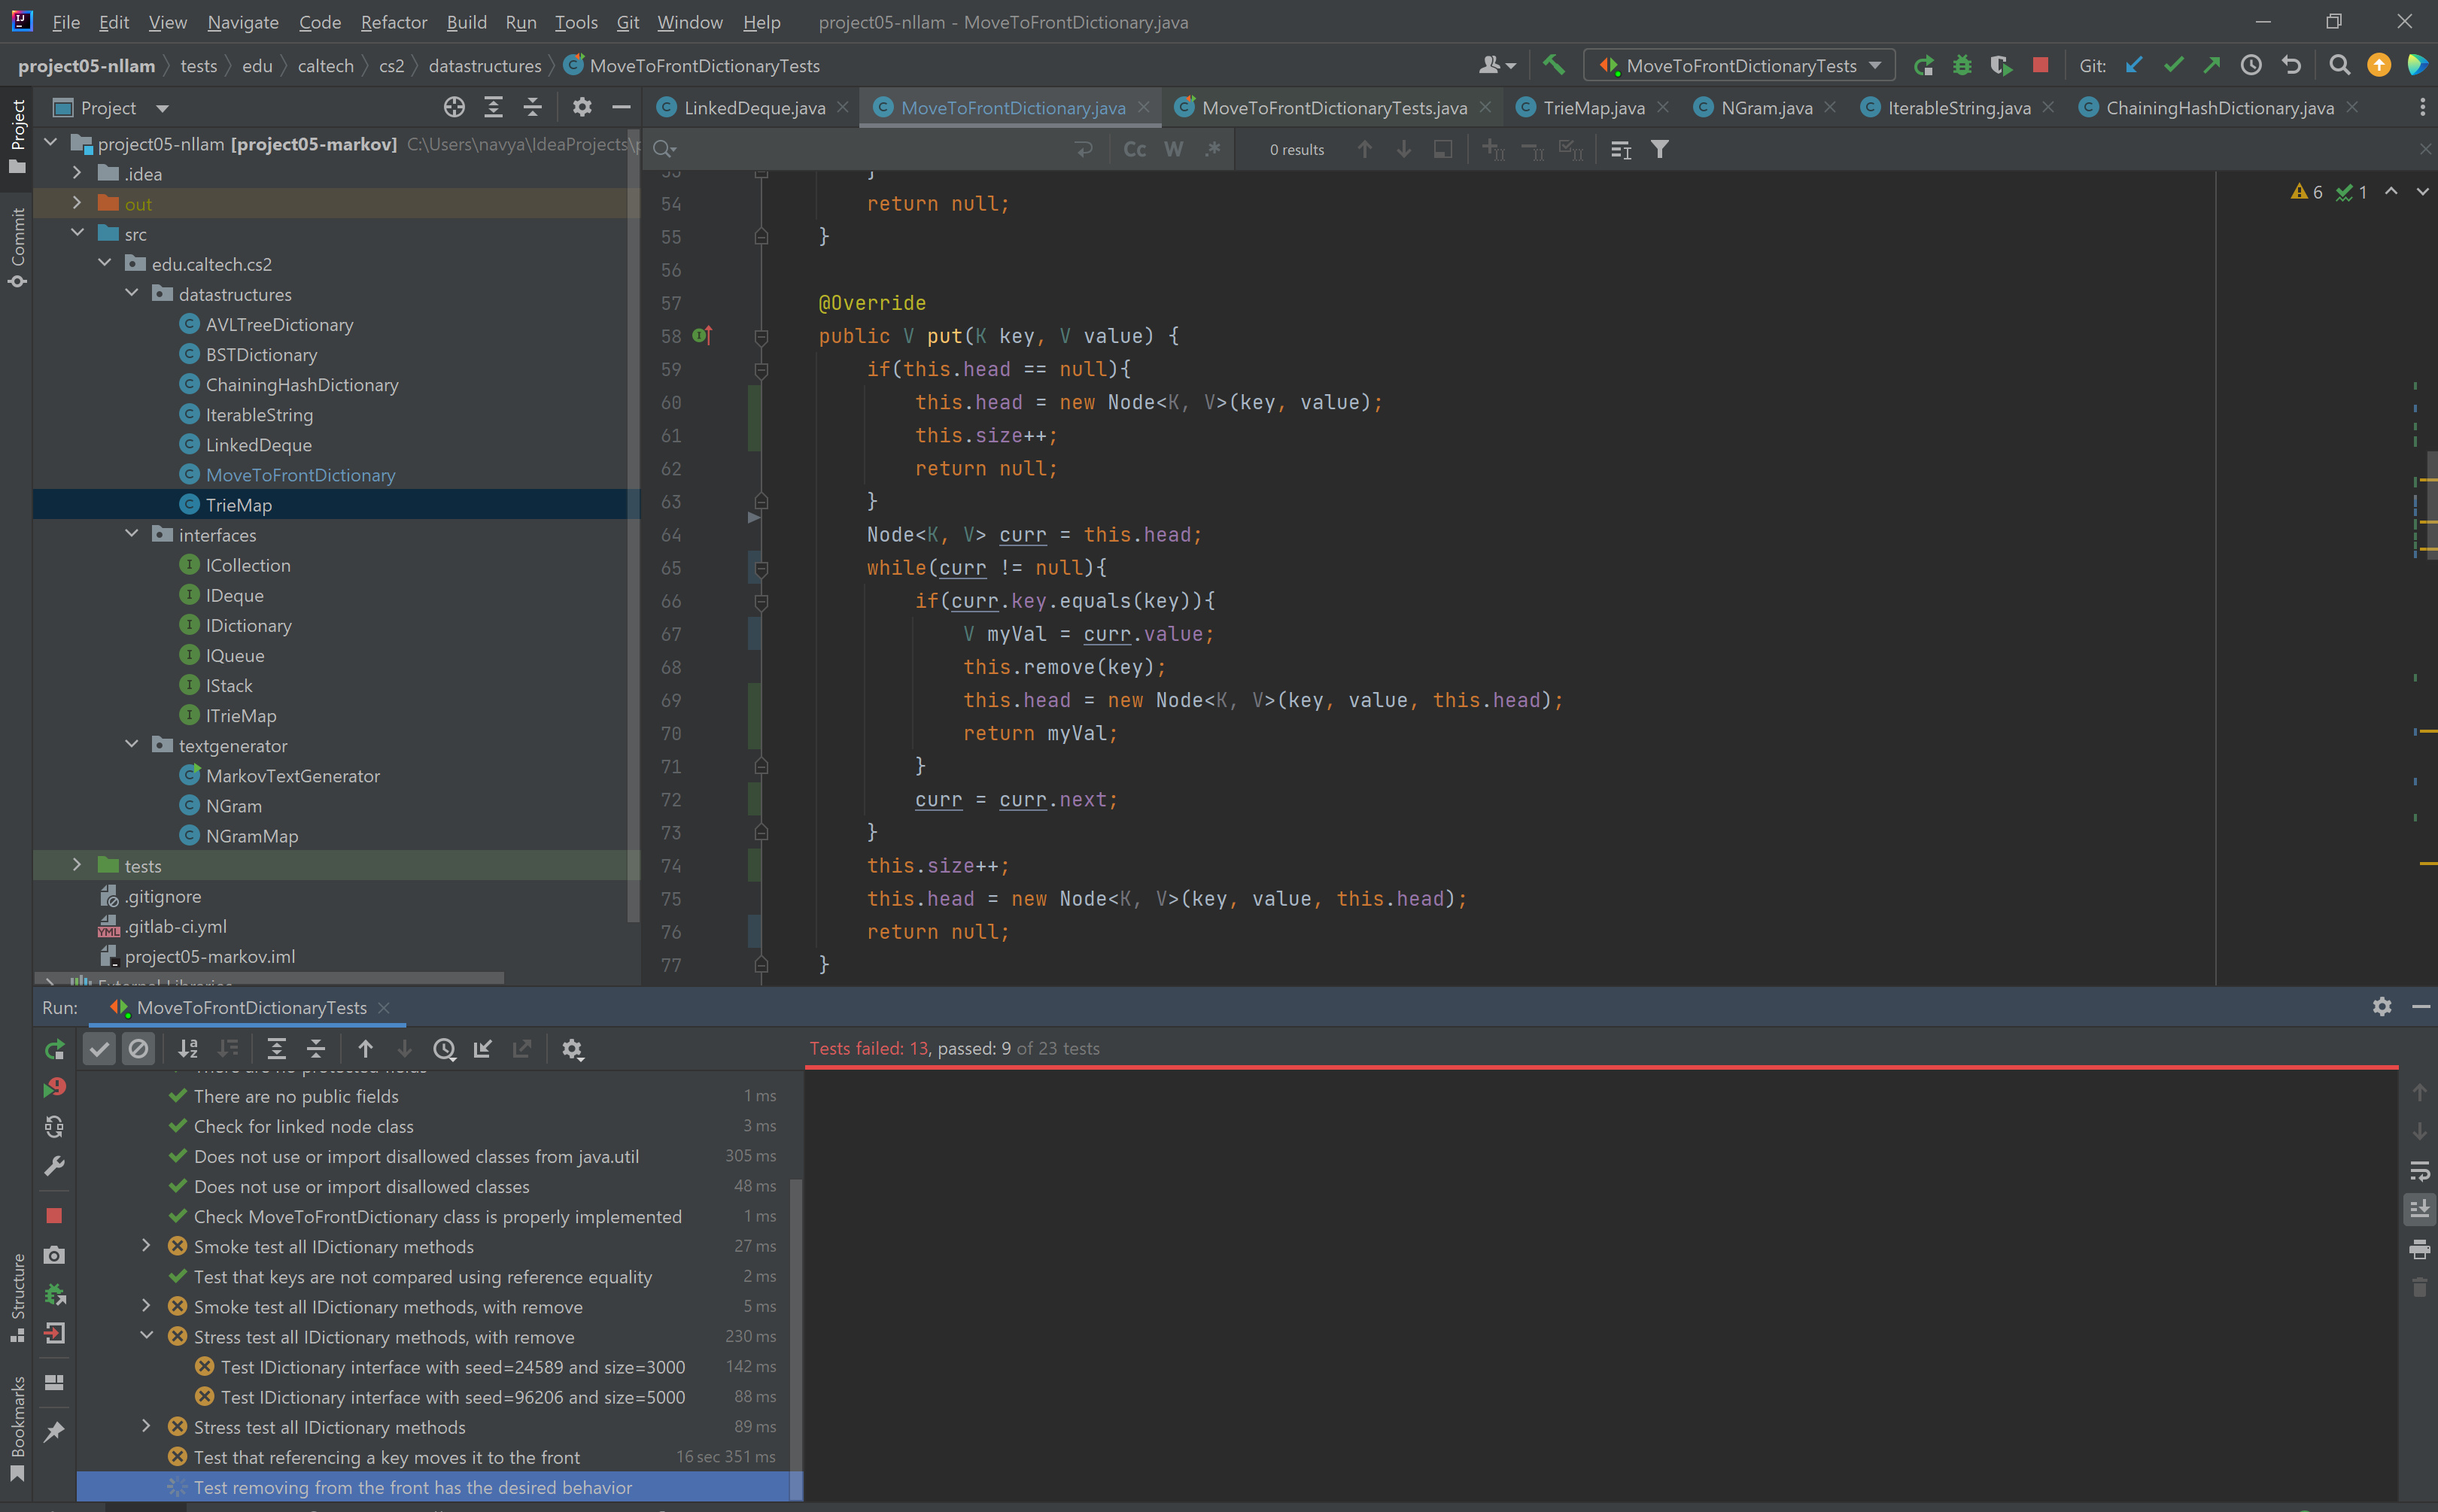2438x1512 pixels.
Task: Select ChainingHashDictionary in project tree
Action: [301, 385]
